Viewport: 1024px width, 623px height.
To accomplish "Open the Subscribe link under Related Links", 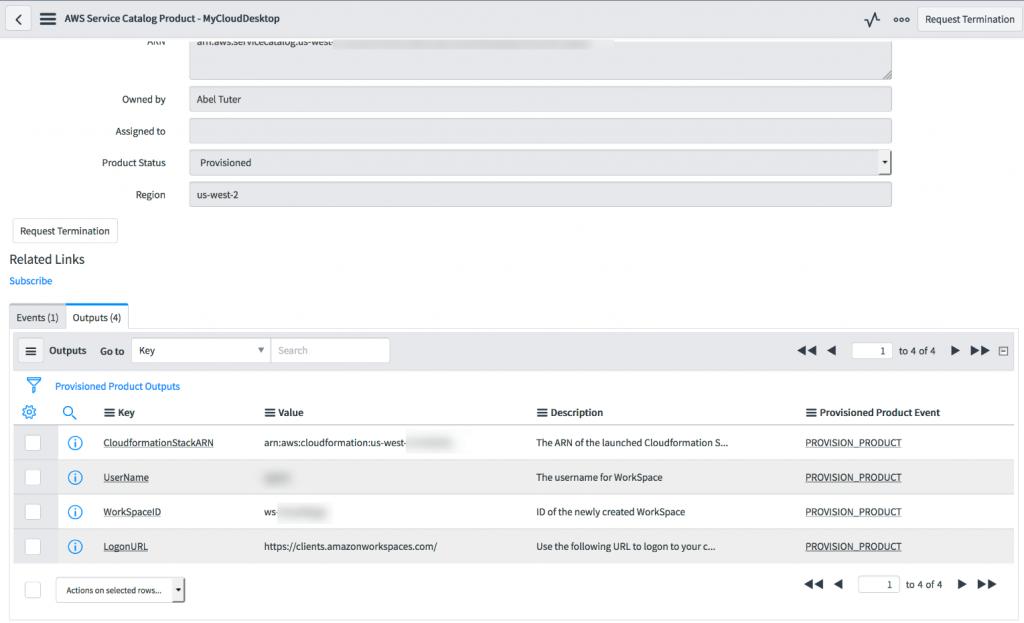I will point(30,281).
